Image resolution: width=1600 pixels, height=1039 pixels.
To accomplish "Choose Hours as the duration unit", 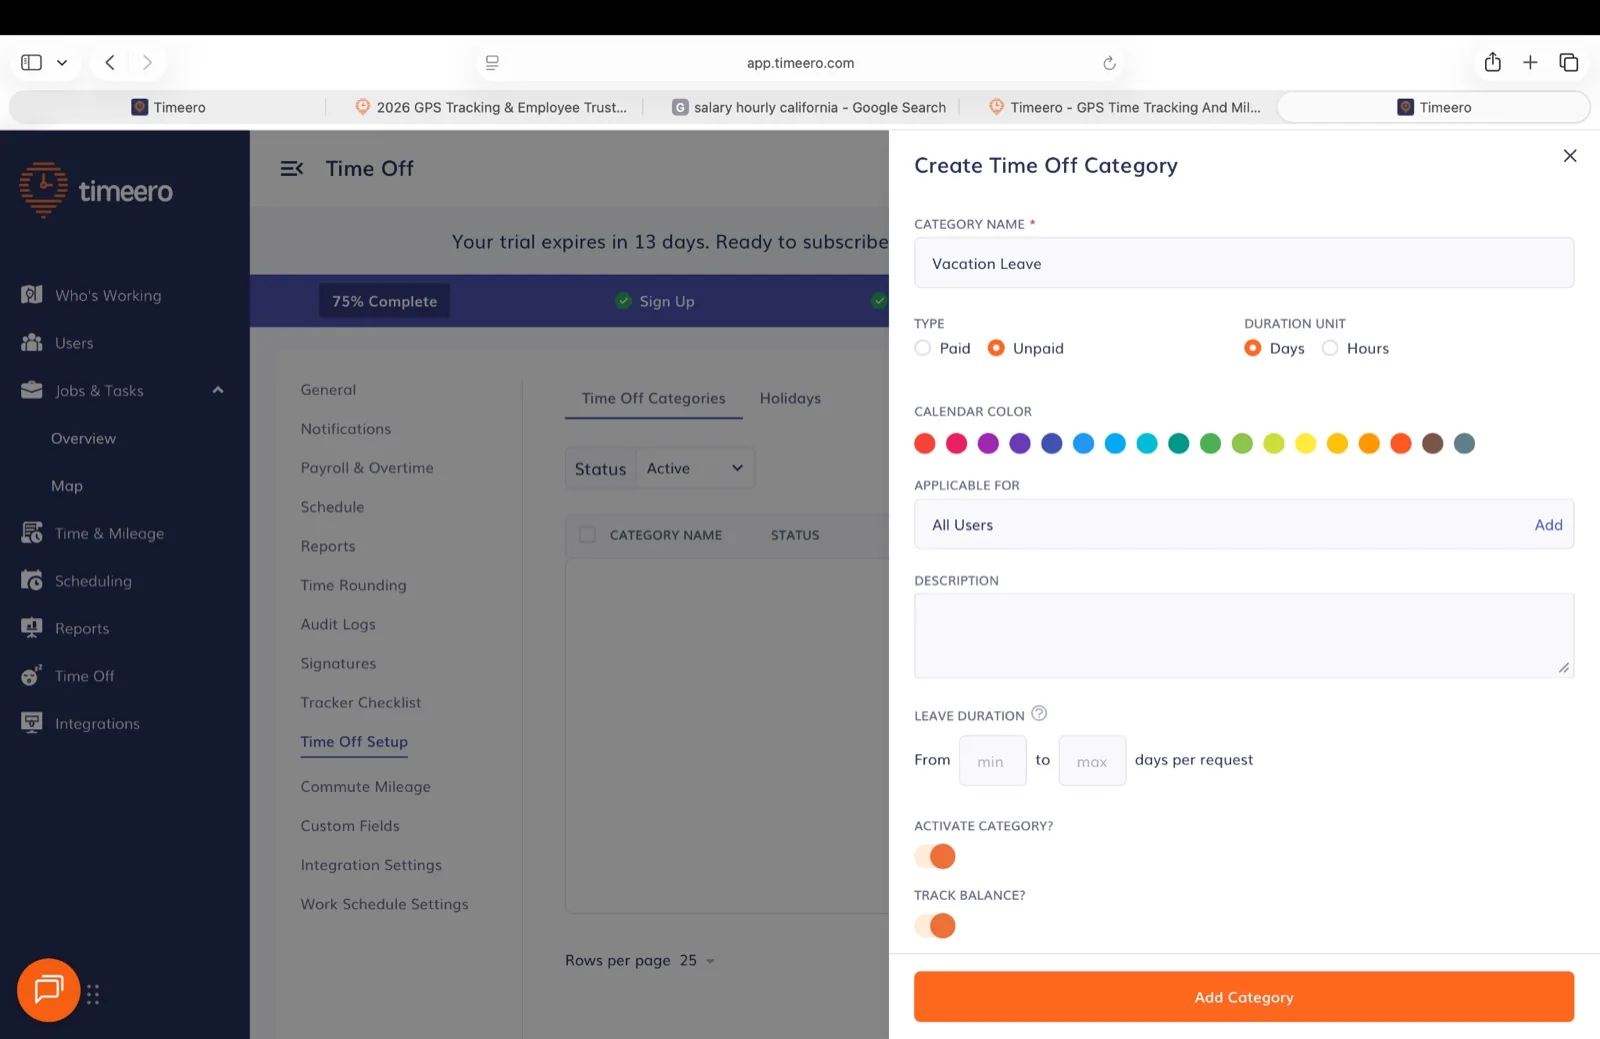I will click(1330, 348).
